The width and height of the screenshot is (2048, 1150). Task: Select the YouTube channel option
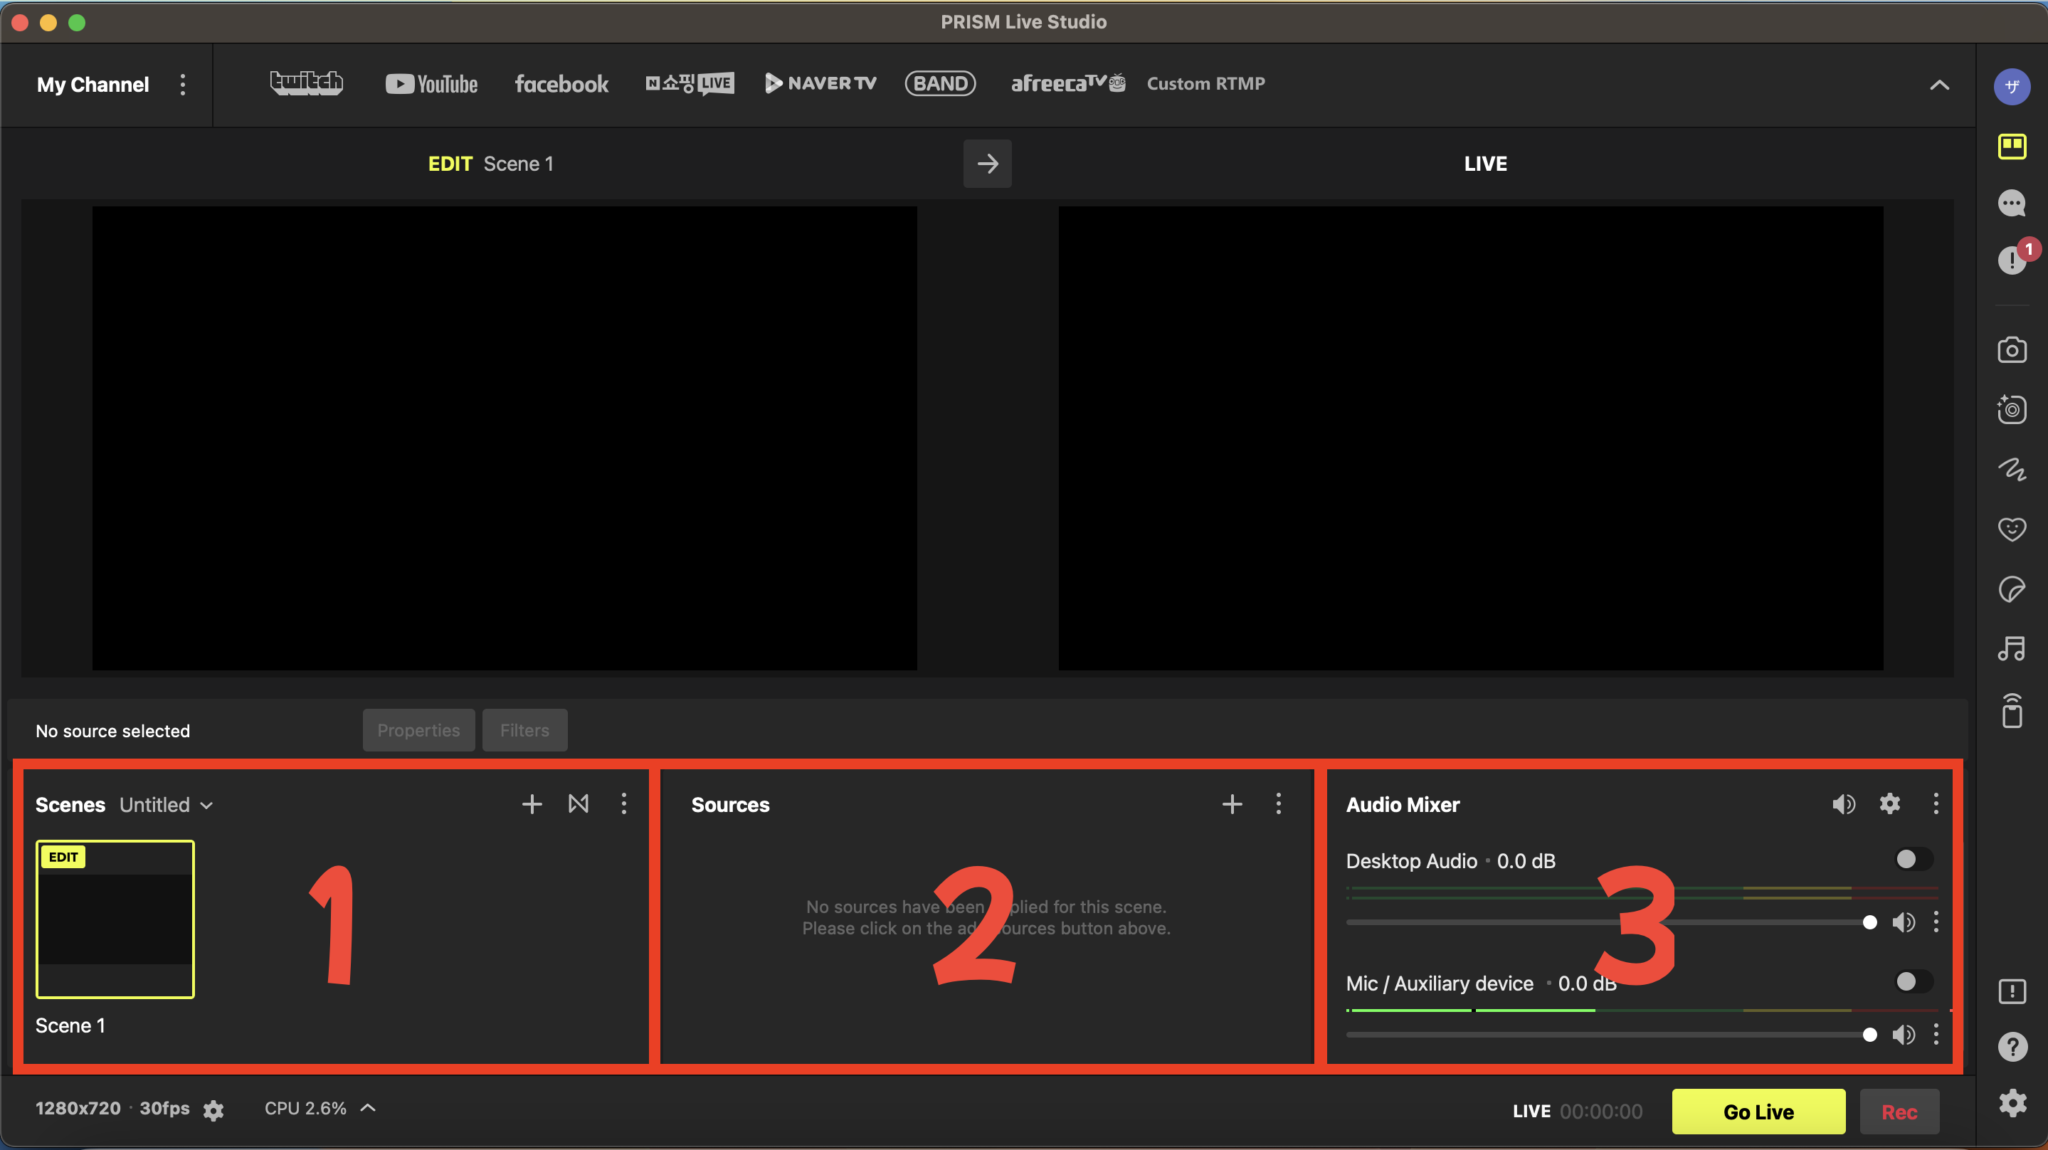point(431,84)
